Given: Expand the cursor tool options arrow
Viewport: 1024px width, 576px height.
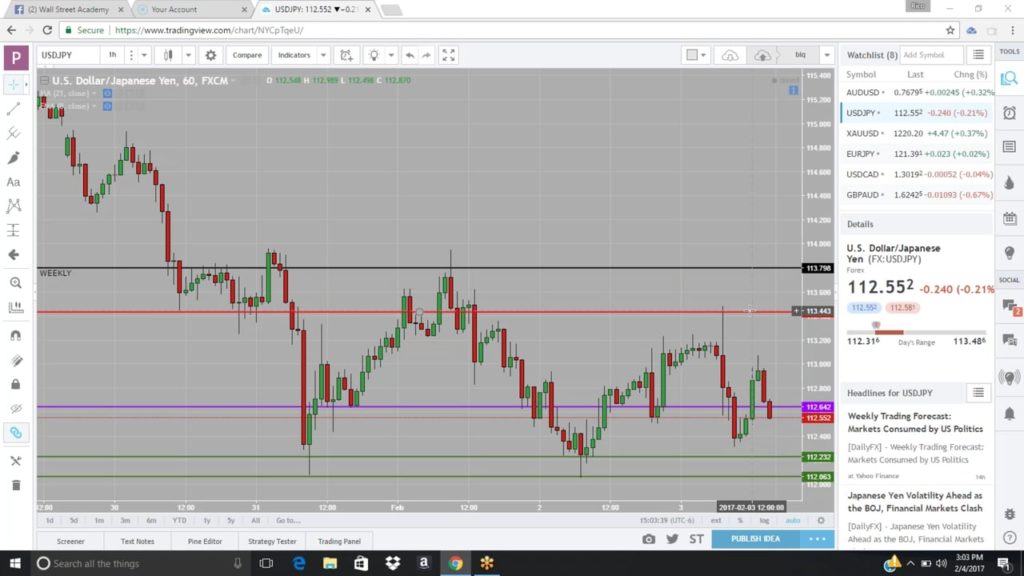Looking at the screenshot, I should click(x=26, y=84).
